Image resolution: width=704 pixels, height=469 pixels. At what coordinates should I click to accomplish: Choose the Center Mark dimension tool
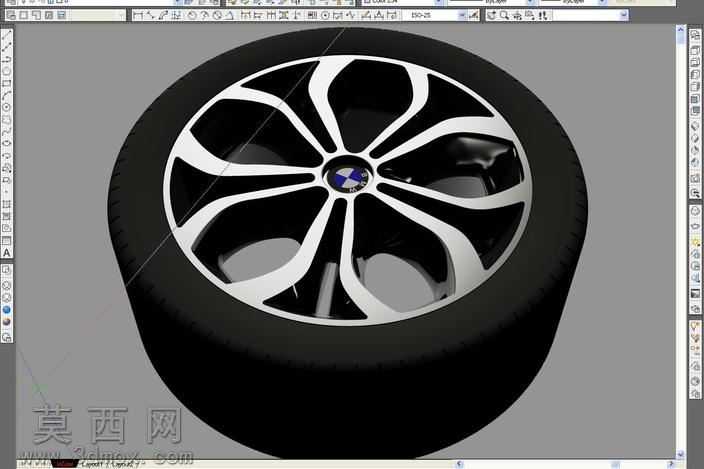(x=325, y=16)
